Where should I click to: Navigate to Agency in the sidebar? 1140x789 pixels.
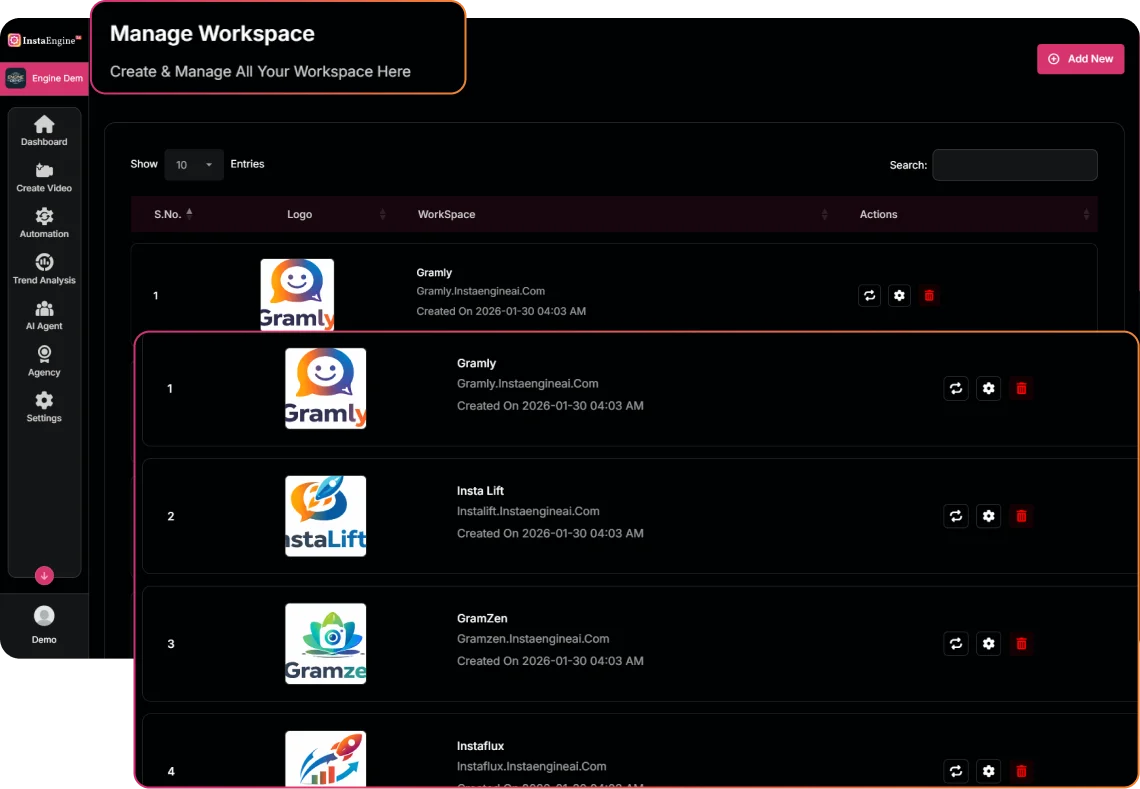click(x=44, y=361)
